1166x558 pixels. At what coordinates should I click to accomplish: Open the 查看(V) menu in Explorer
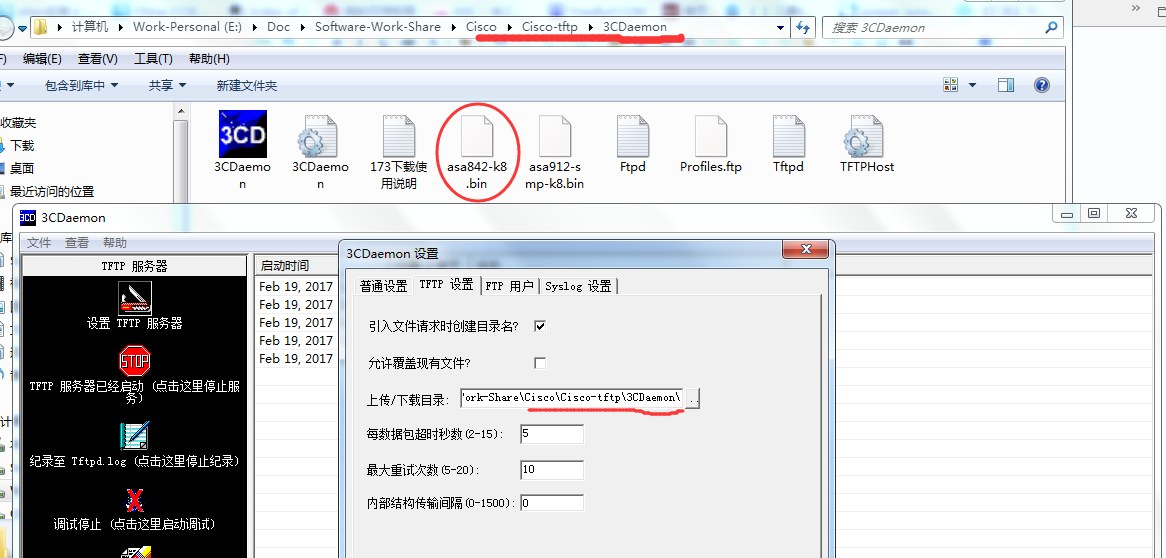pos(97,59)
